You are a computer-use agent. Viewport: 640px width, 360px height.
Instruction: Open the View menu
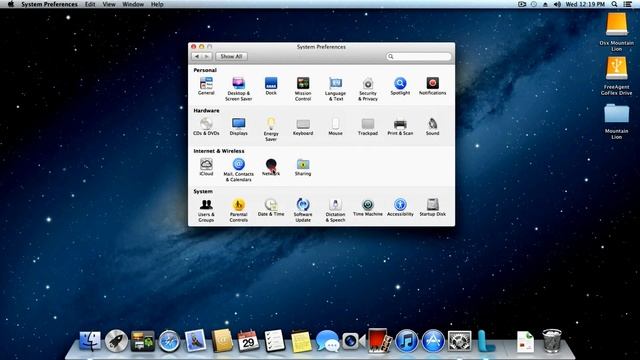[x=109, y=4]
